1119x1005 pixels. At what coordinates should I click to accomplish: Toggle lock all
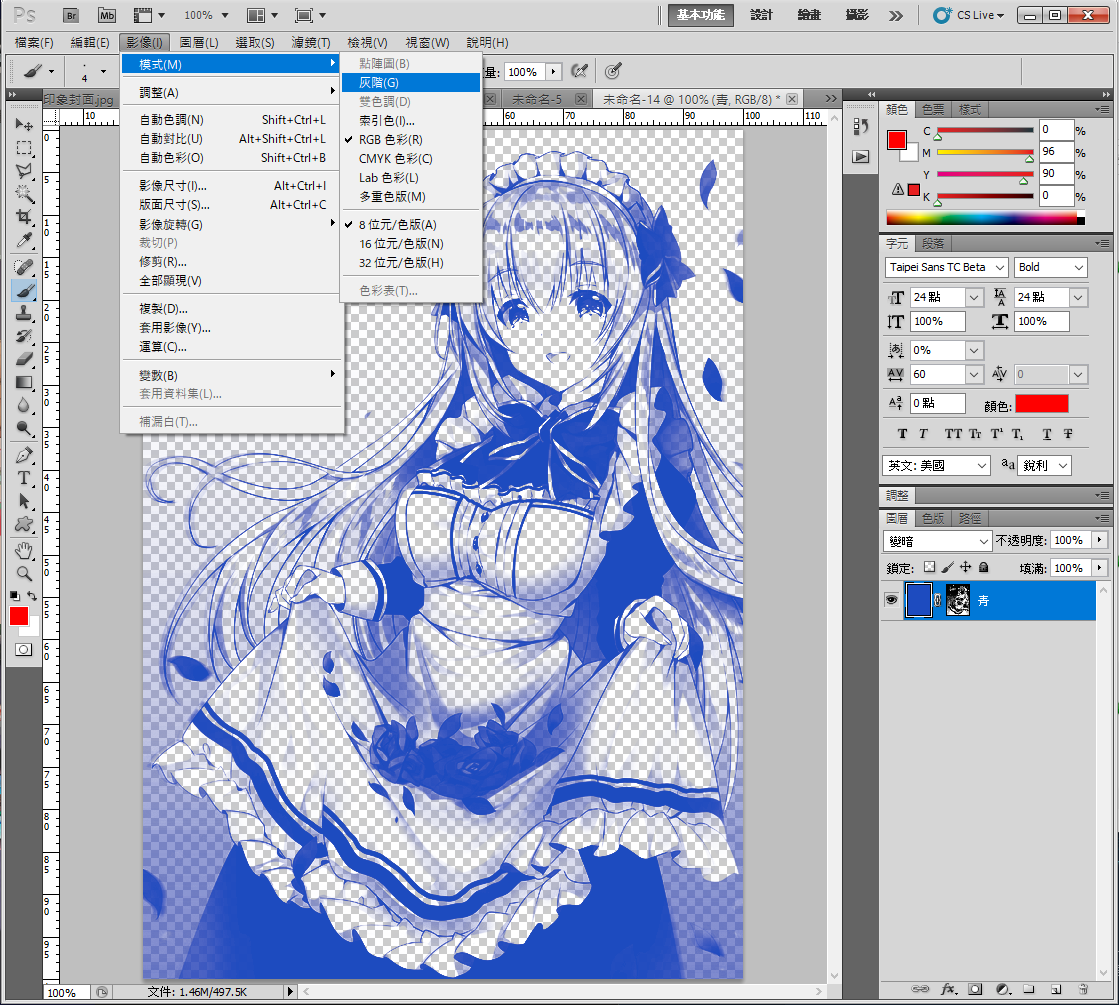[x=983, y=567]
